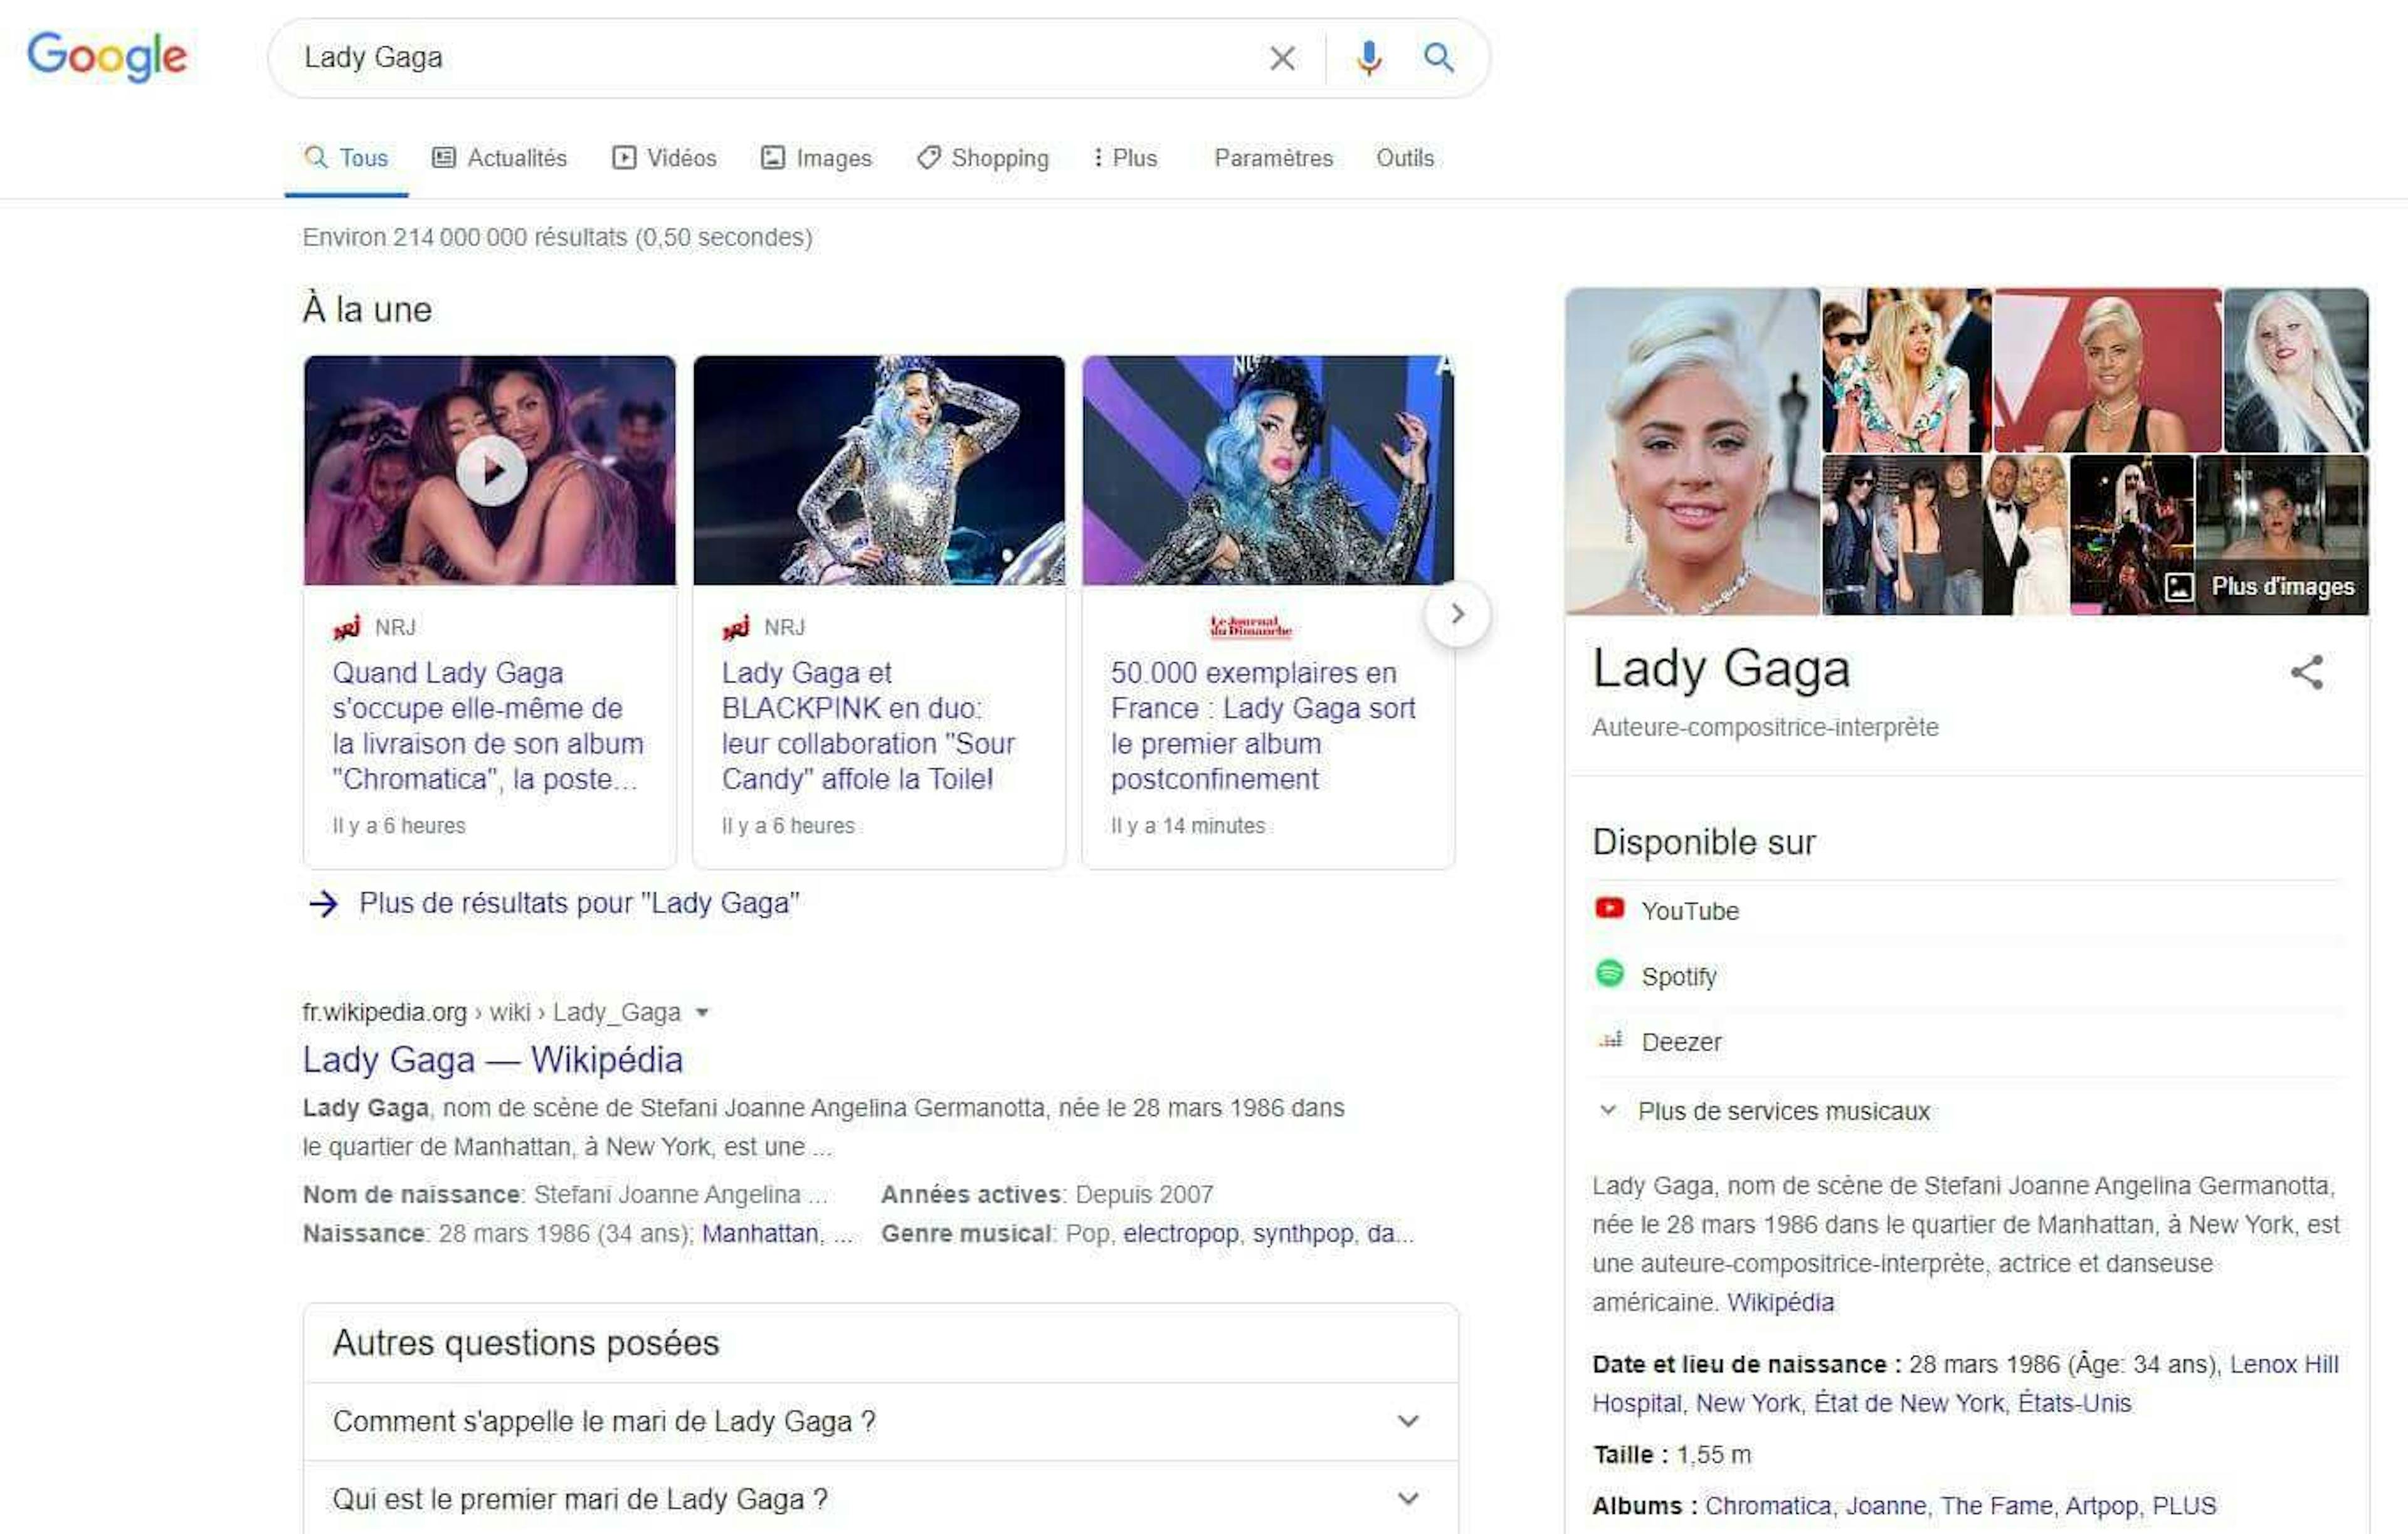Open Deezer music service entry
This screenshot has width=2408, height=1534.
click(x=1681, y=1042)
